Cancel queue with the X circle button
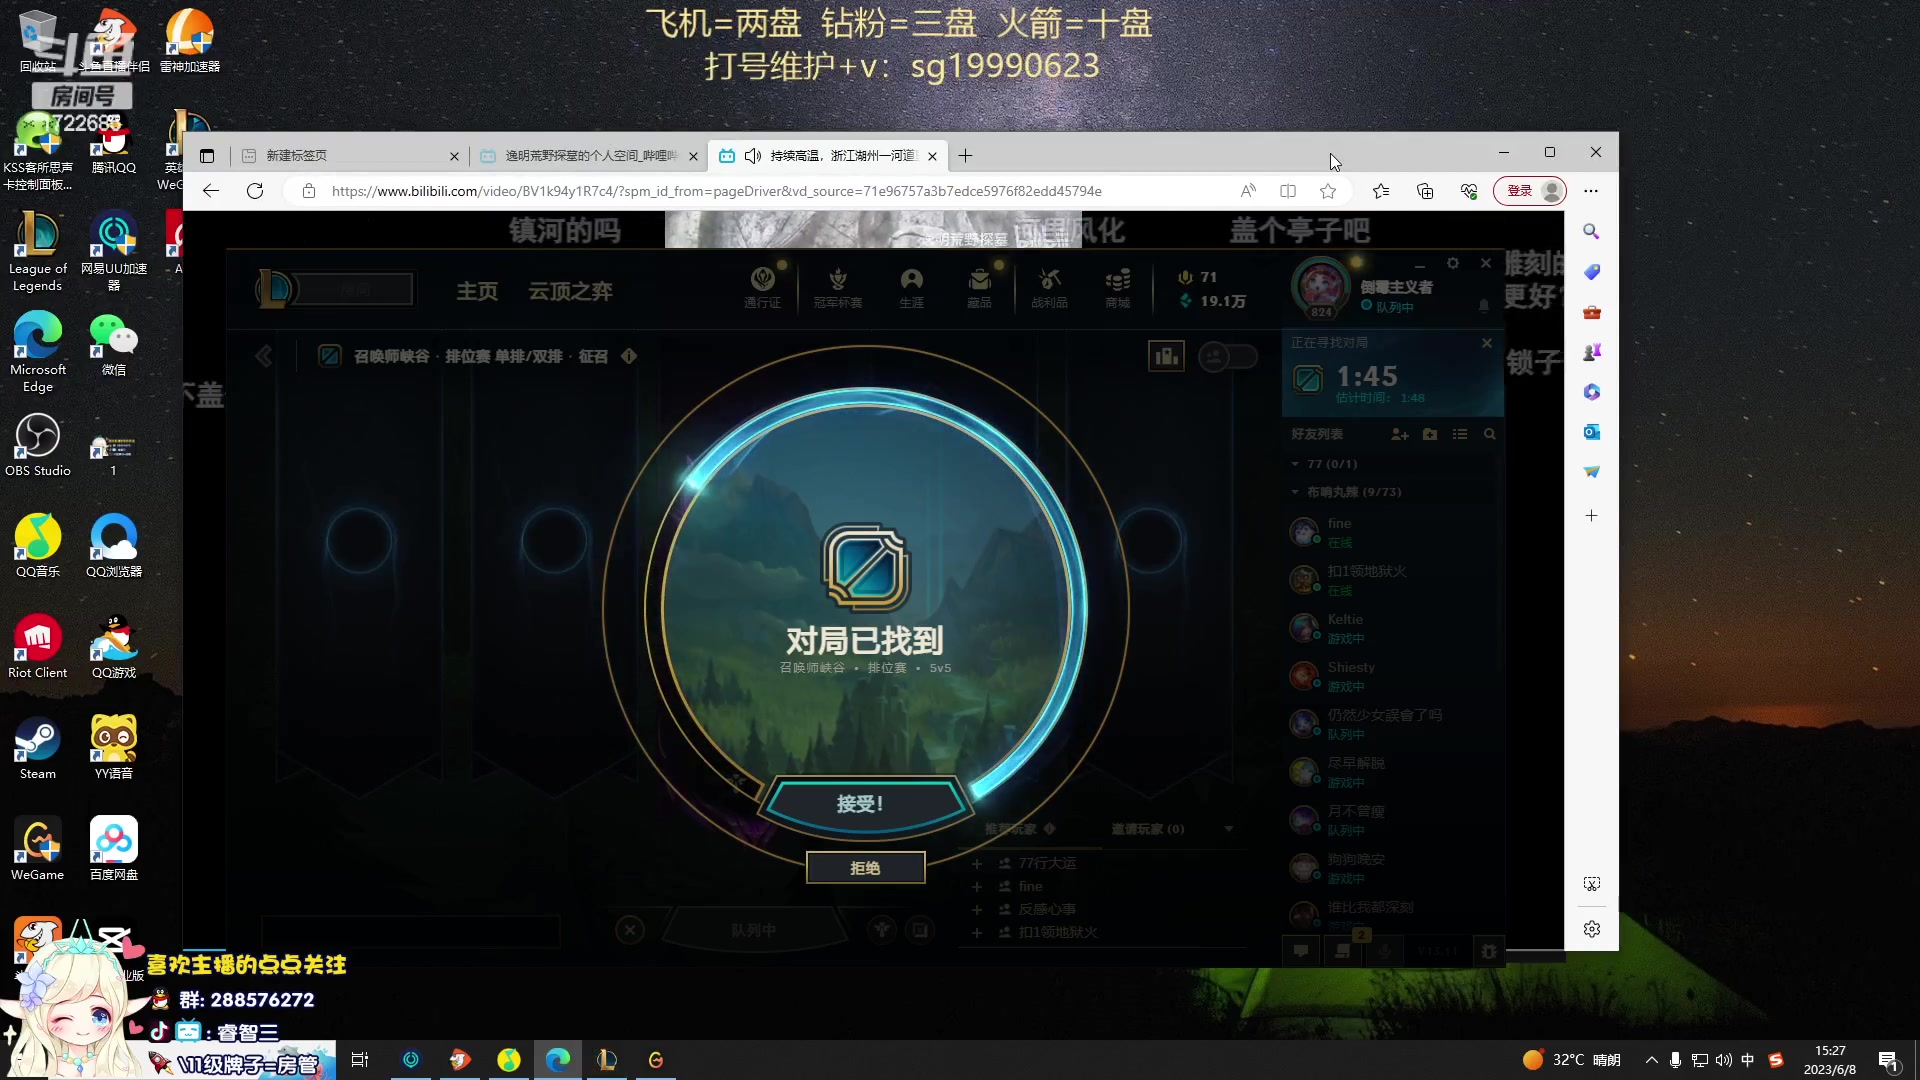 click(630, 930)
